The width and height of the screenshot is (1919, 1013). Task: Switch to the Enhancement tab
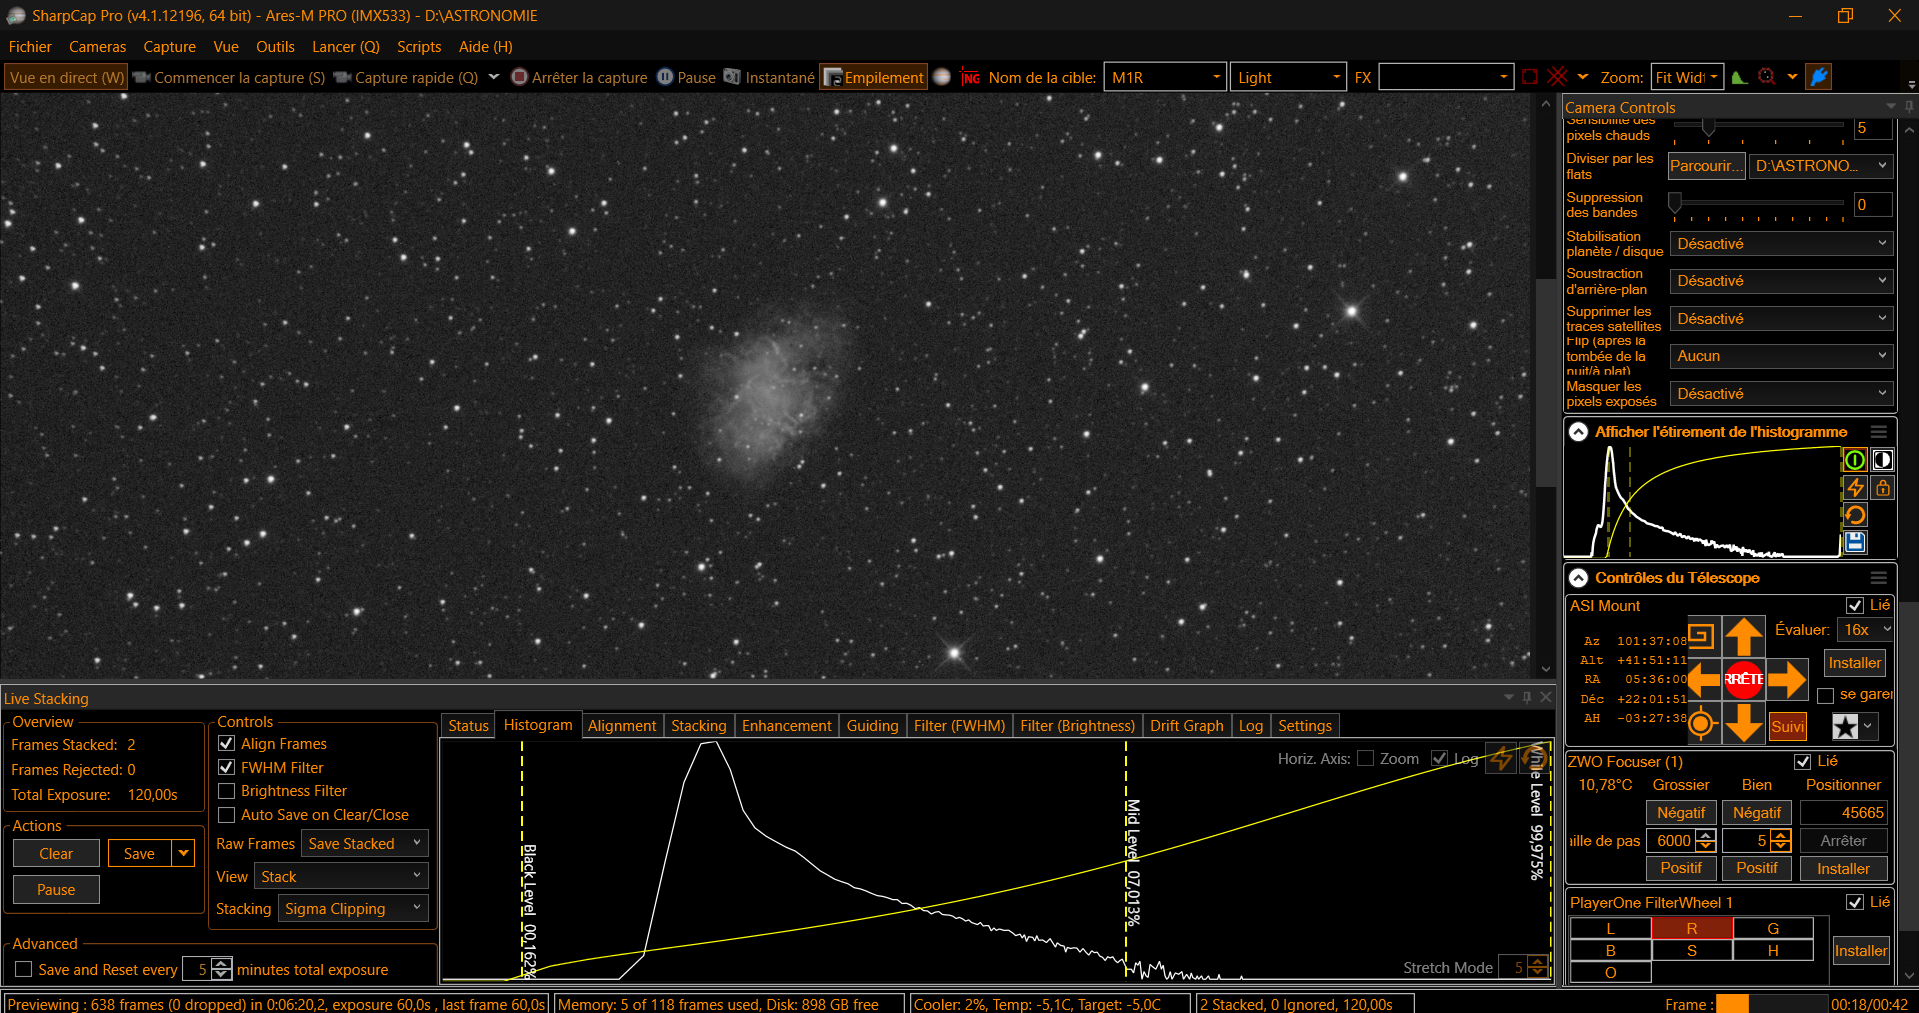[x=787, y=725]
